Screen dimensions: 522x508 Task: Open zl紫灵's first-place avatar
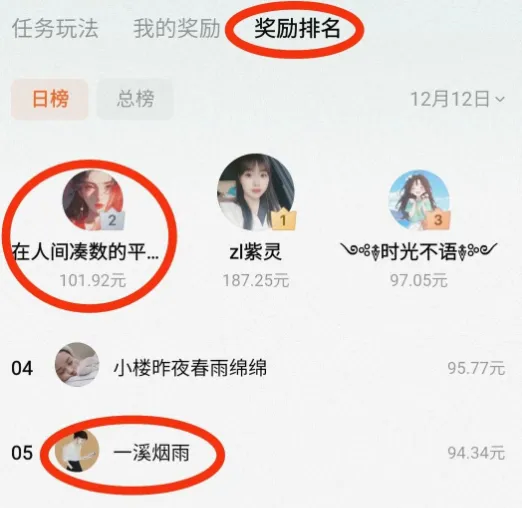point(256,192)
